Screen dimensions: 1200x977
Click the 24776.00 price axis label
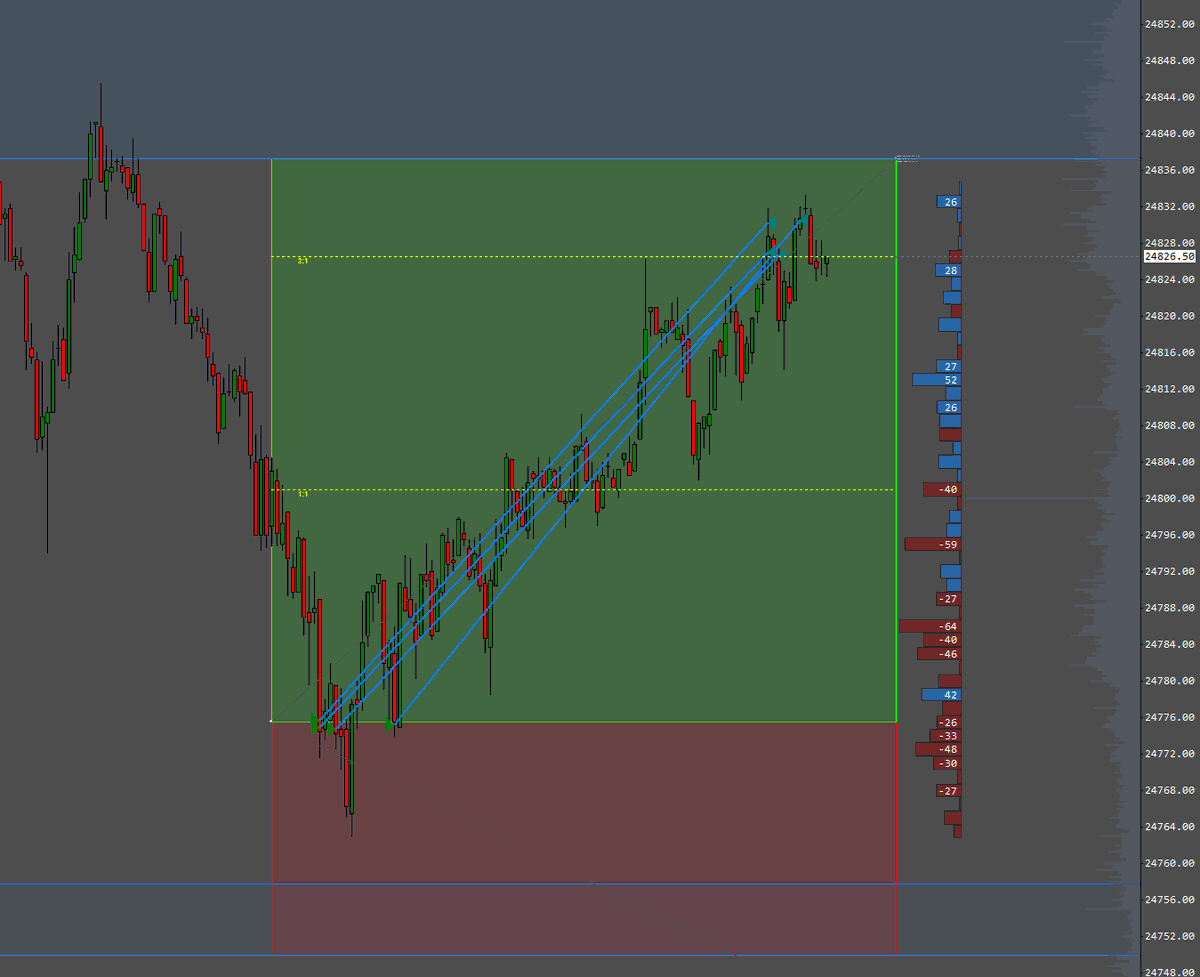[x=1171, y=717]
